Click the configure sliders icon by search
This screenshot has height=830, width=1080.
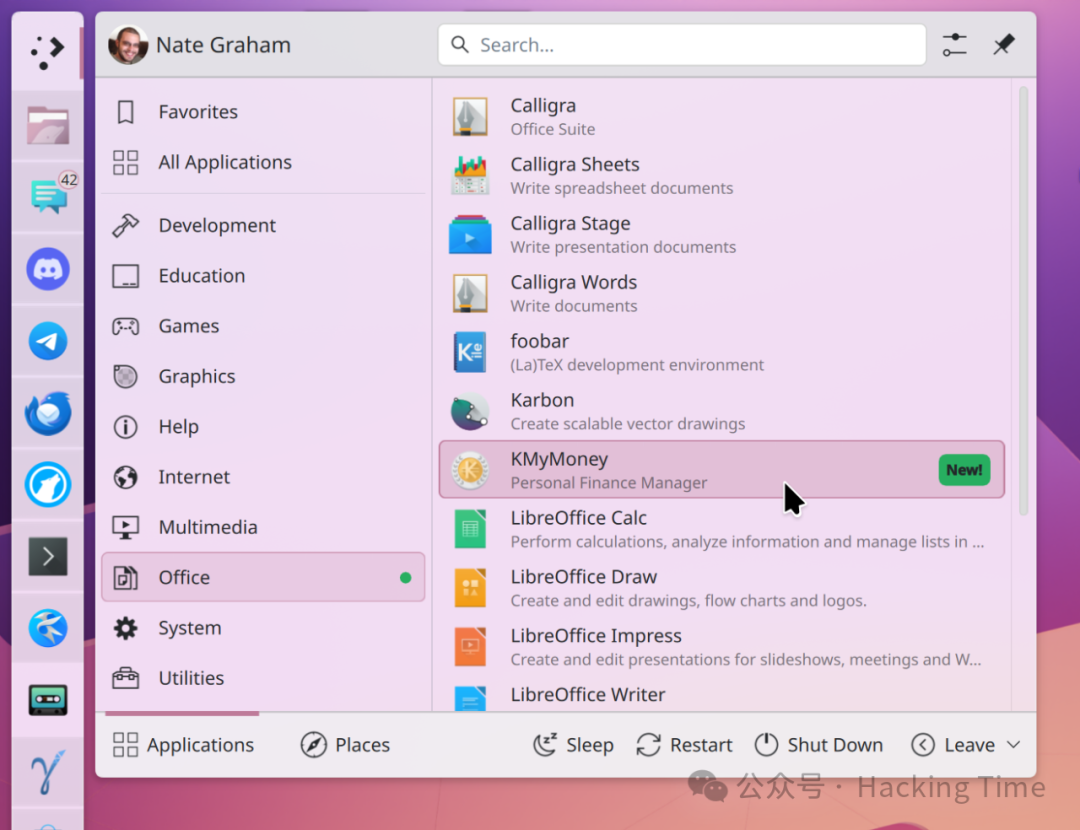point(955,45)
